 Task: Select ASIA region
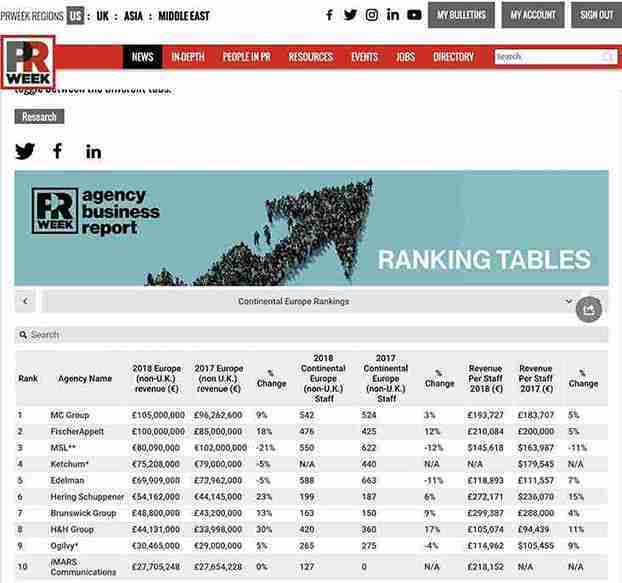[133, 16]
